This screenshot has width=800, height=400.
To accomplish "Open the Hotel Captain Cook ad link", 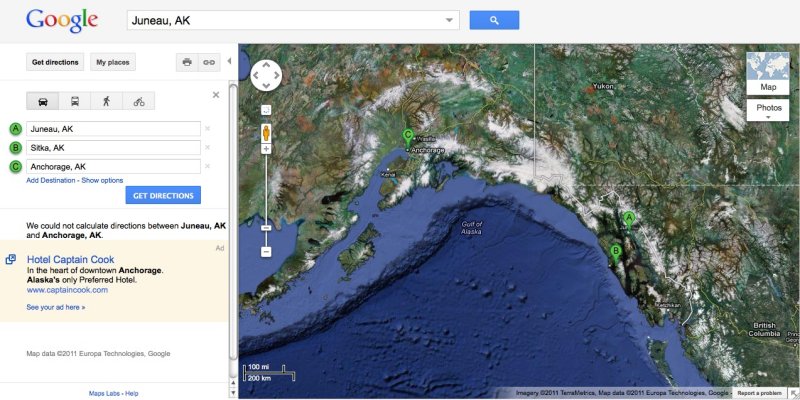I will point(70,259).
